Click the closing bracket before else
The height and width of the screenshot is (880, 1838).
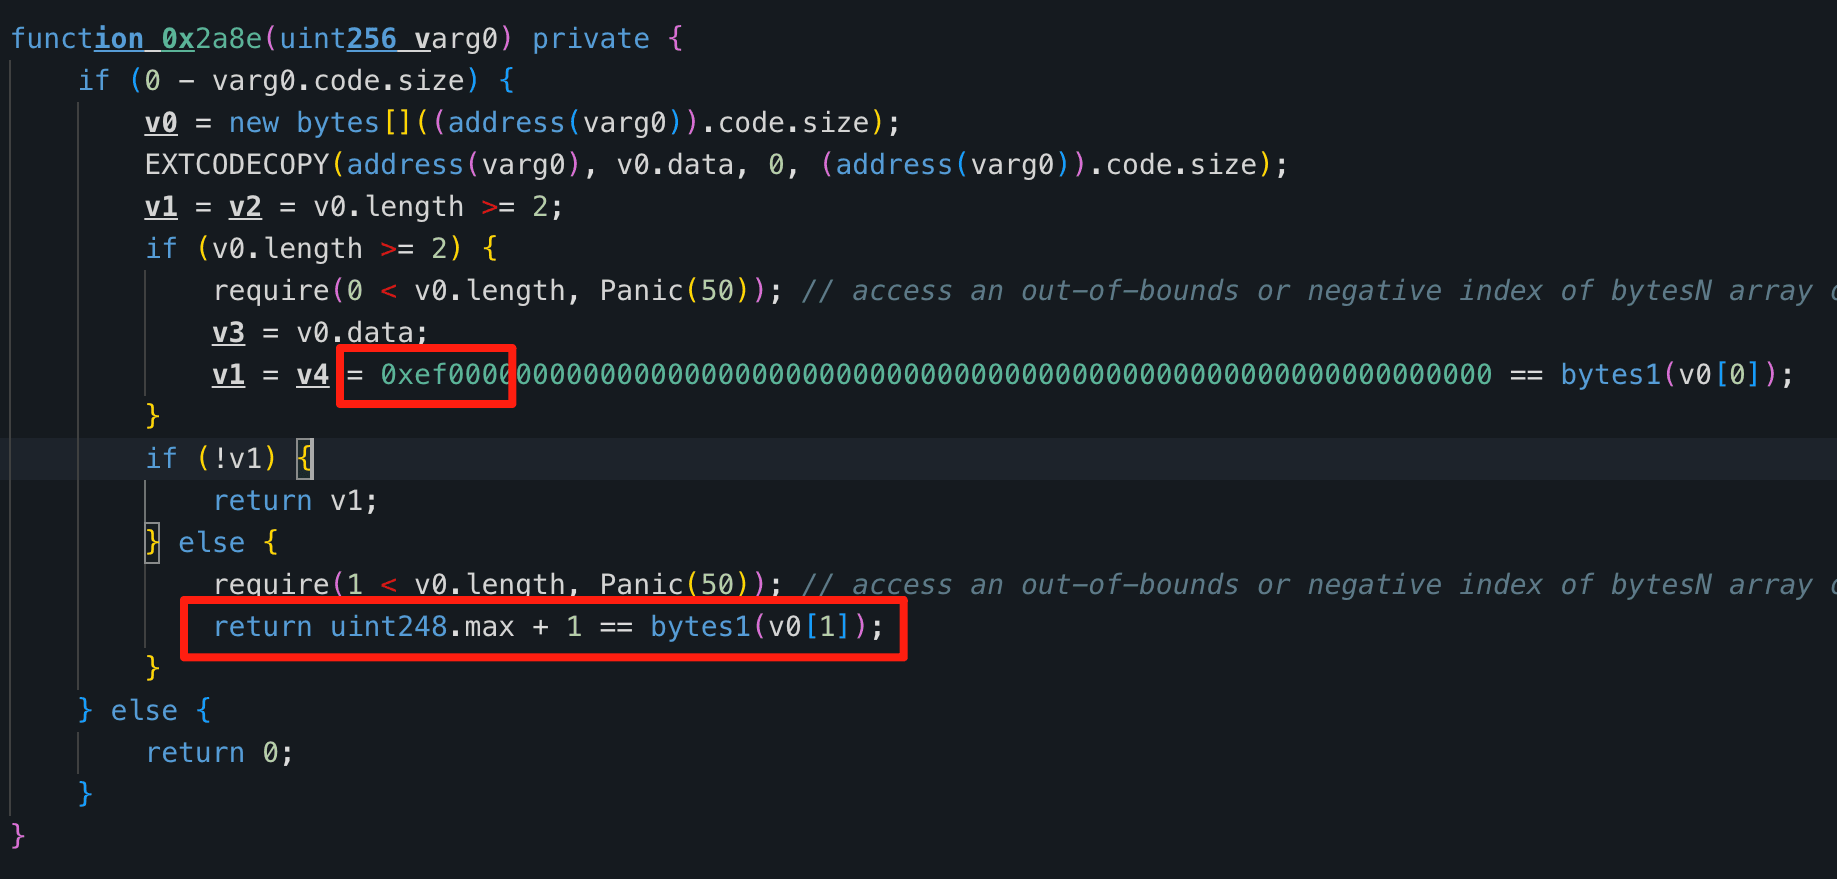(x=152, y=543)
